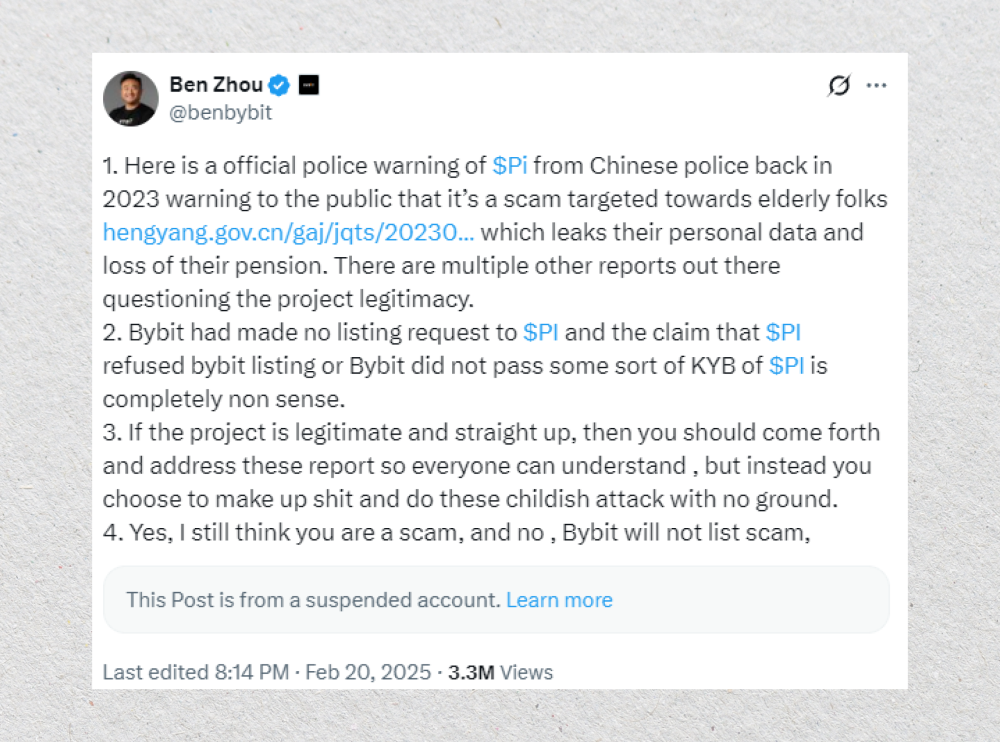
Task: Click the sentence 'If the project is legitimate'
Action: pos(490,433)
